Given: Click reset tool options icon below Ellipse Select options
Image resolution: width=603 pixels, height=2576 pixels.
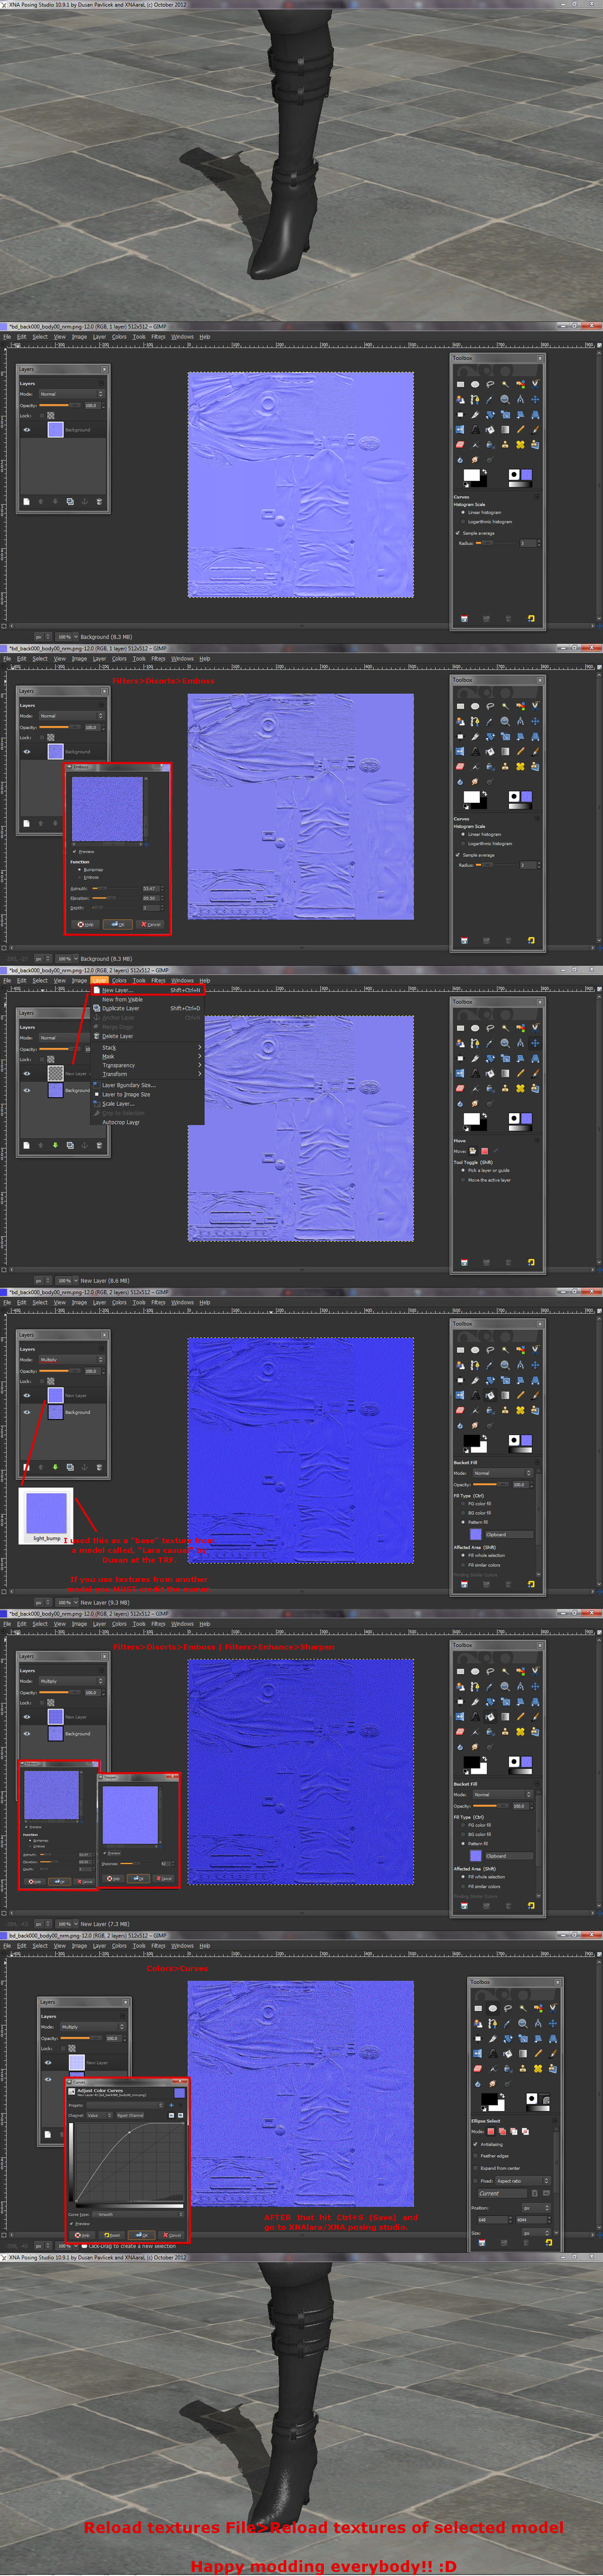Looking at the screenshot, I should click(549, 2243).
